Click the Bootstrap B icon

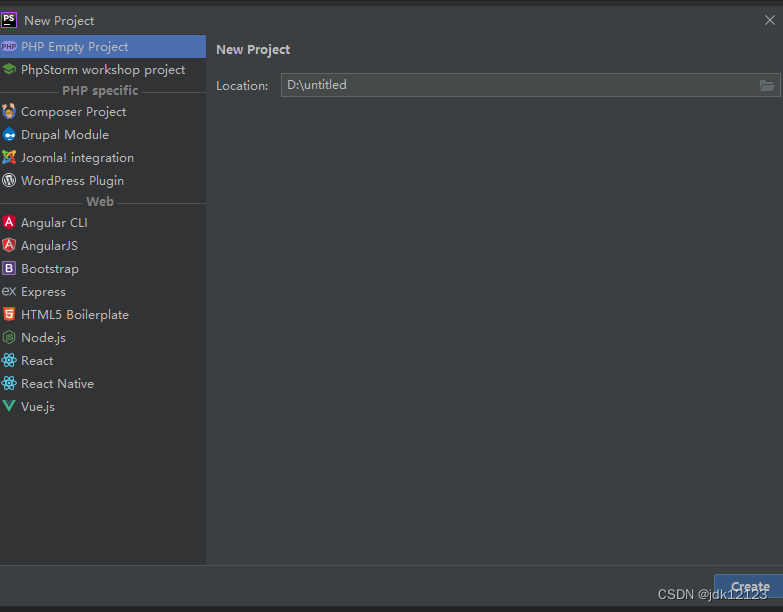(x=9, y=268)
